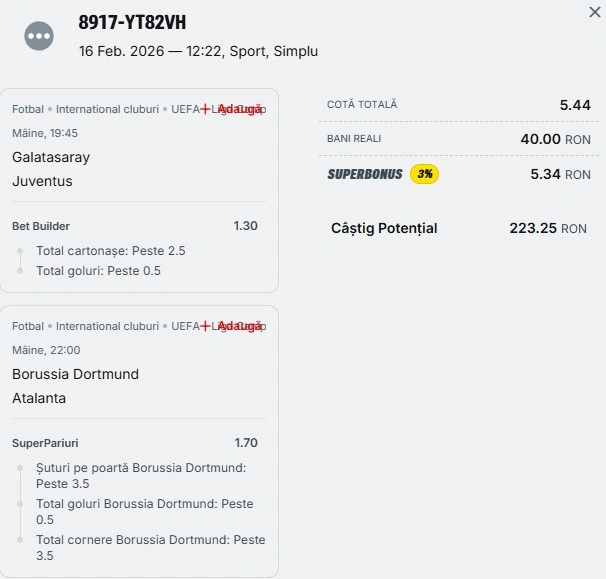This screenshot has width=606, height=579.
Task: Select the Șuturi pe poartă Borussia Dortmund selection
Action: [140, 475]
